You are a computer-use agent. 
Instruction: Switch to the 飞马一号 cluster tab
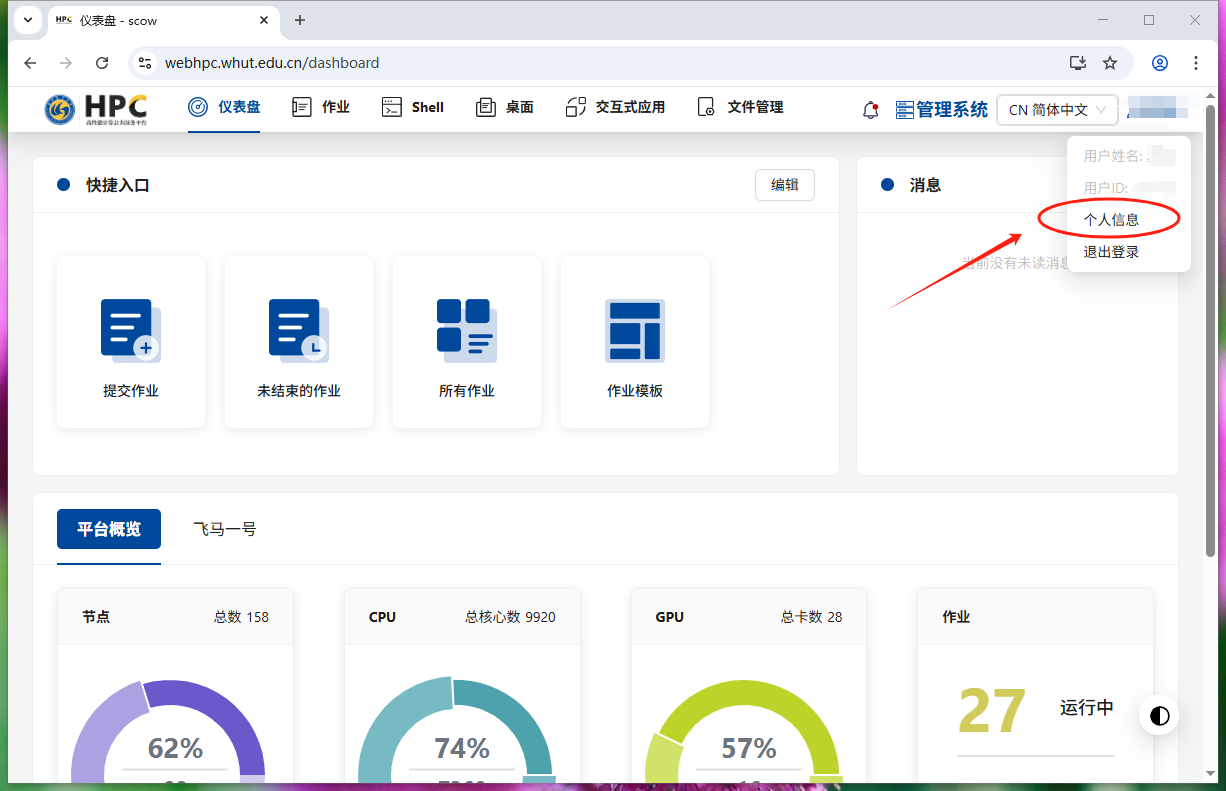tap(225, 529)
